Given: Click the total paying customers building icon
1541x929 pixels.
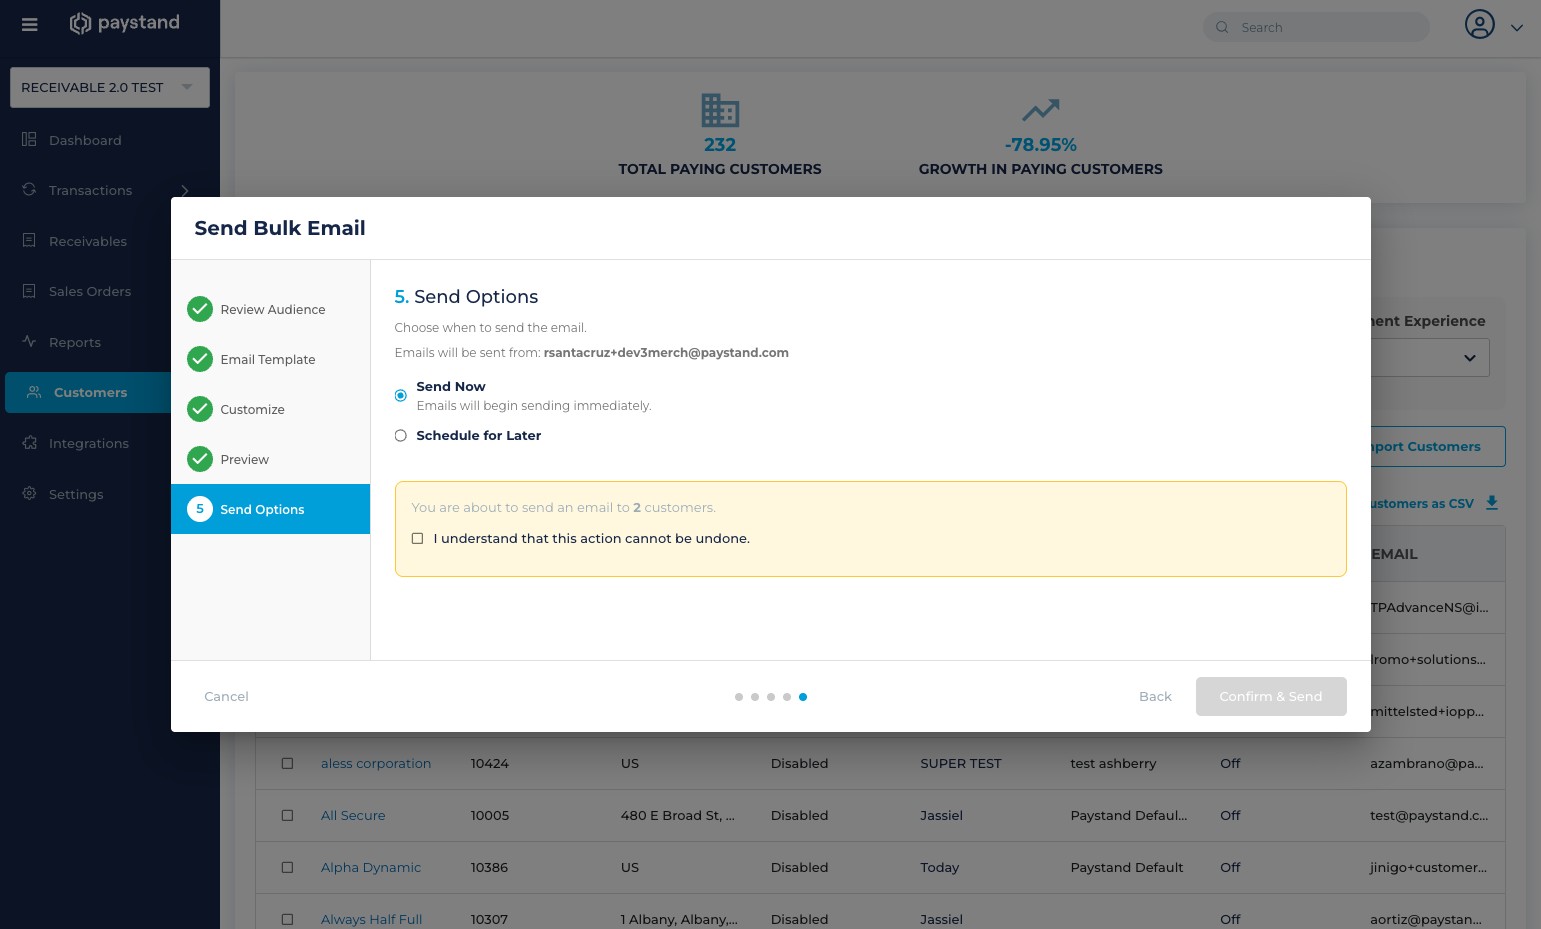Looking at the screenshot, I should click(x=720, y=110).
